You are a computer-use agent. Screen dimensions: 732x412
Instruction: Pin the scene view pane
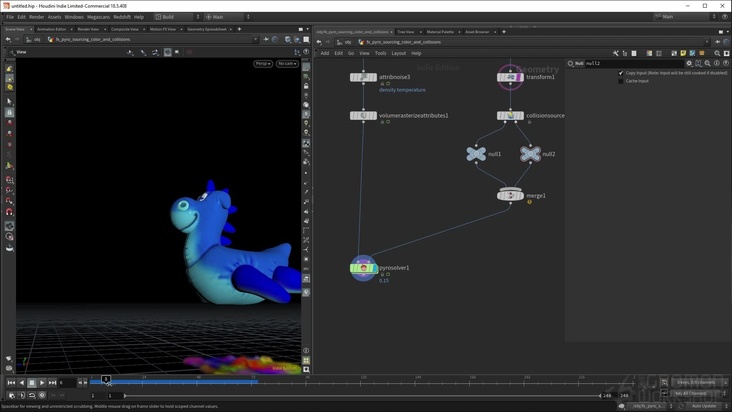(x=266, y=40)
